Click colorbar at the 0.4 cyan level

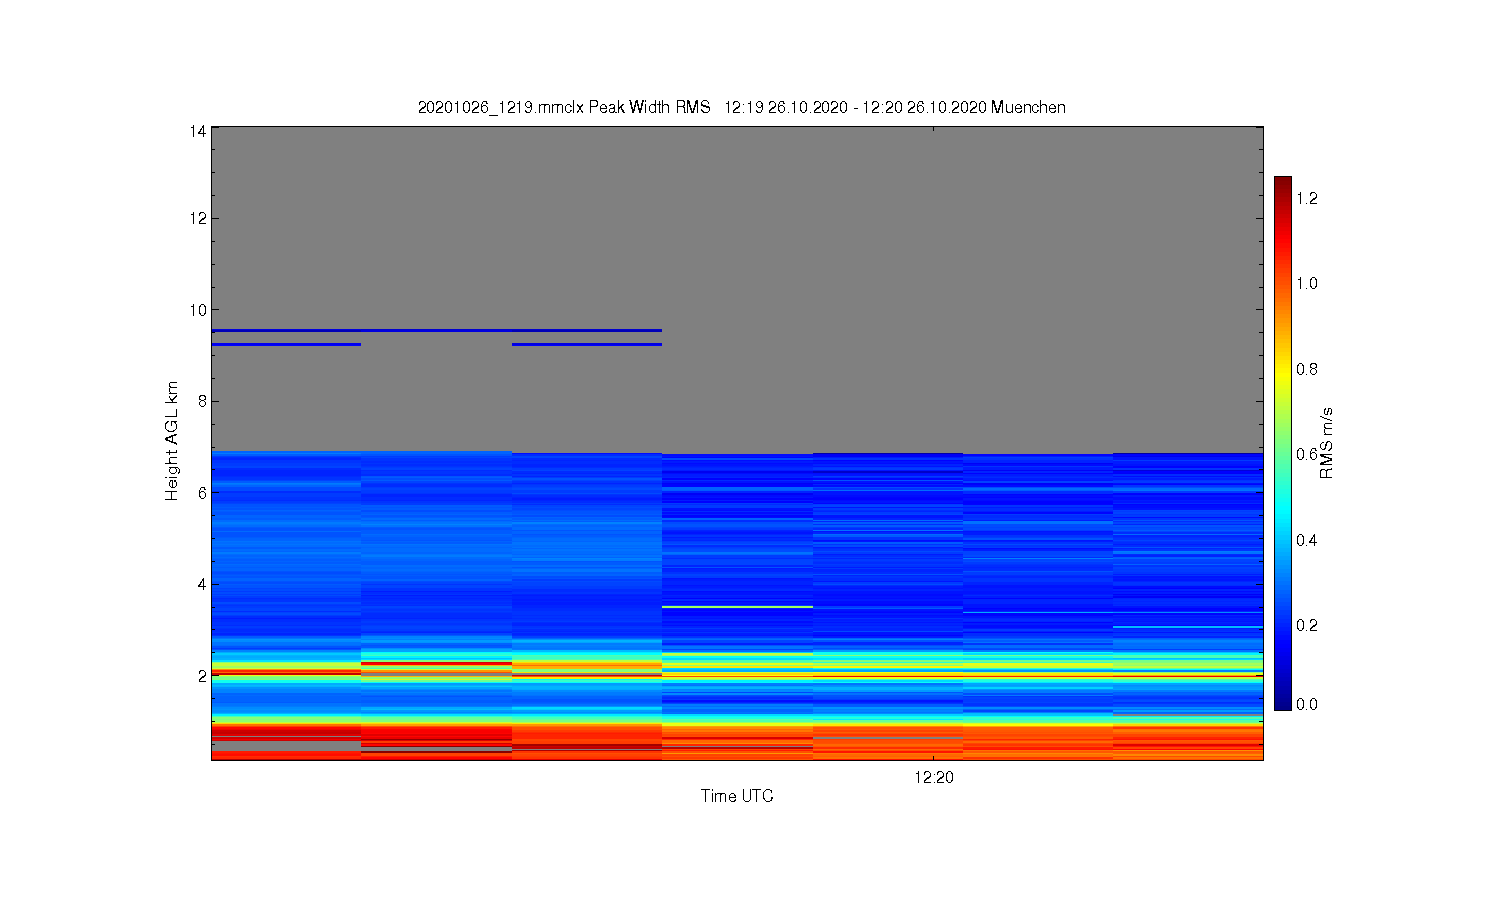click(x=1282, y=540)
